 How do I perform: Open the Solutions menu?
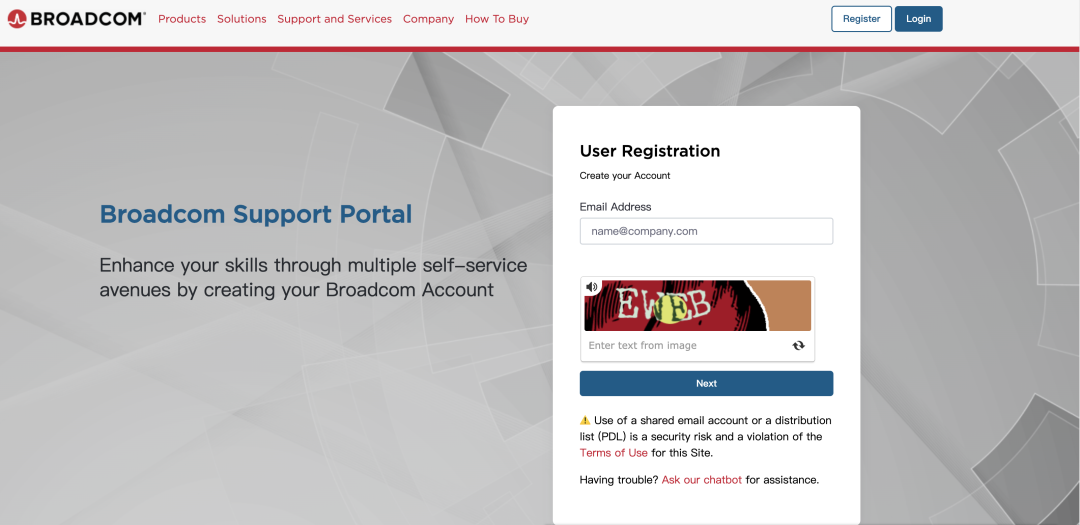point(242,19)
